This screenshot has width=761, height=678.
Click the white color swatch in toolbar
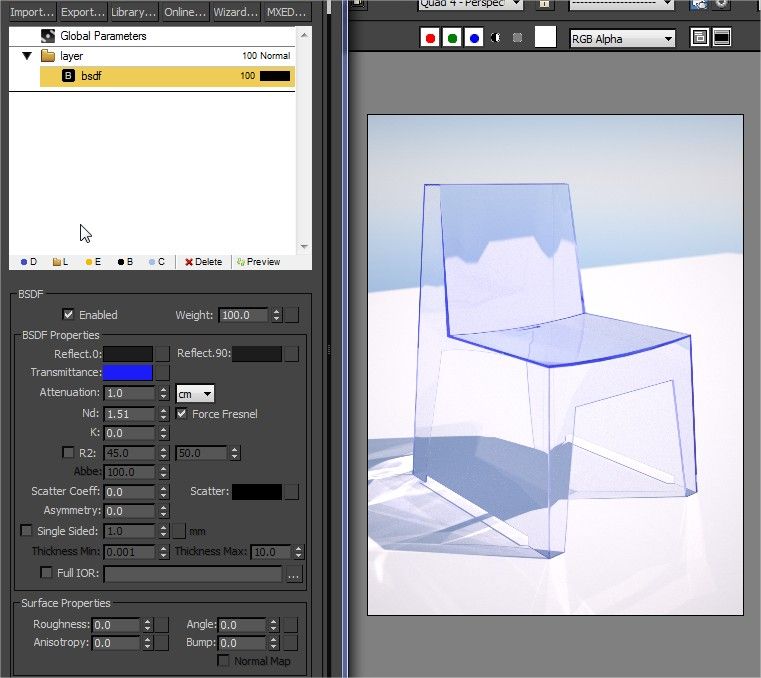click(545, 37)
